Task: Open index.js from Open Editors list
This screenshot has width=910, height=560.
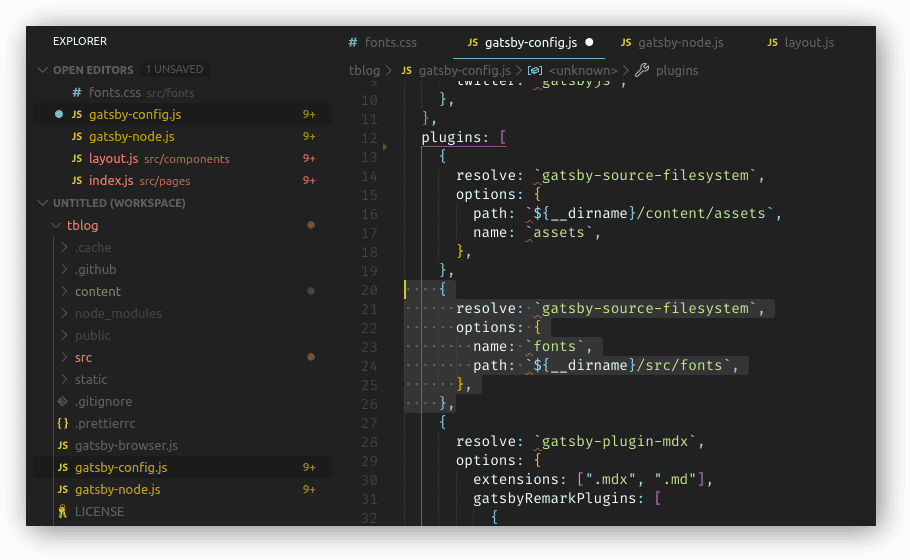Action: (110, 180)
